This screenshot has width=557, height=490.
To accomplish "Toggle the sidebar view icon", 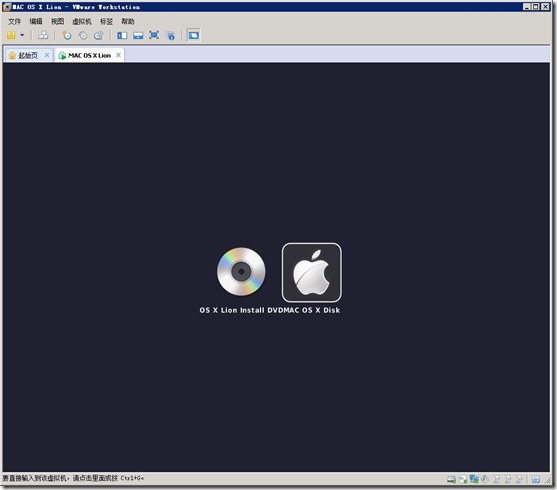I will tap(122, 35).
